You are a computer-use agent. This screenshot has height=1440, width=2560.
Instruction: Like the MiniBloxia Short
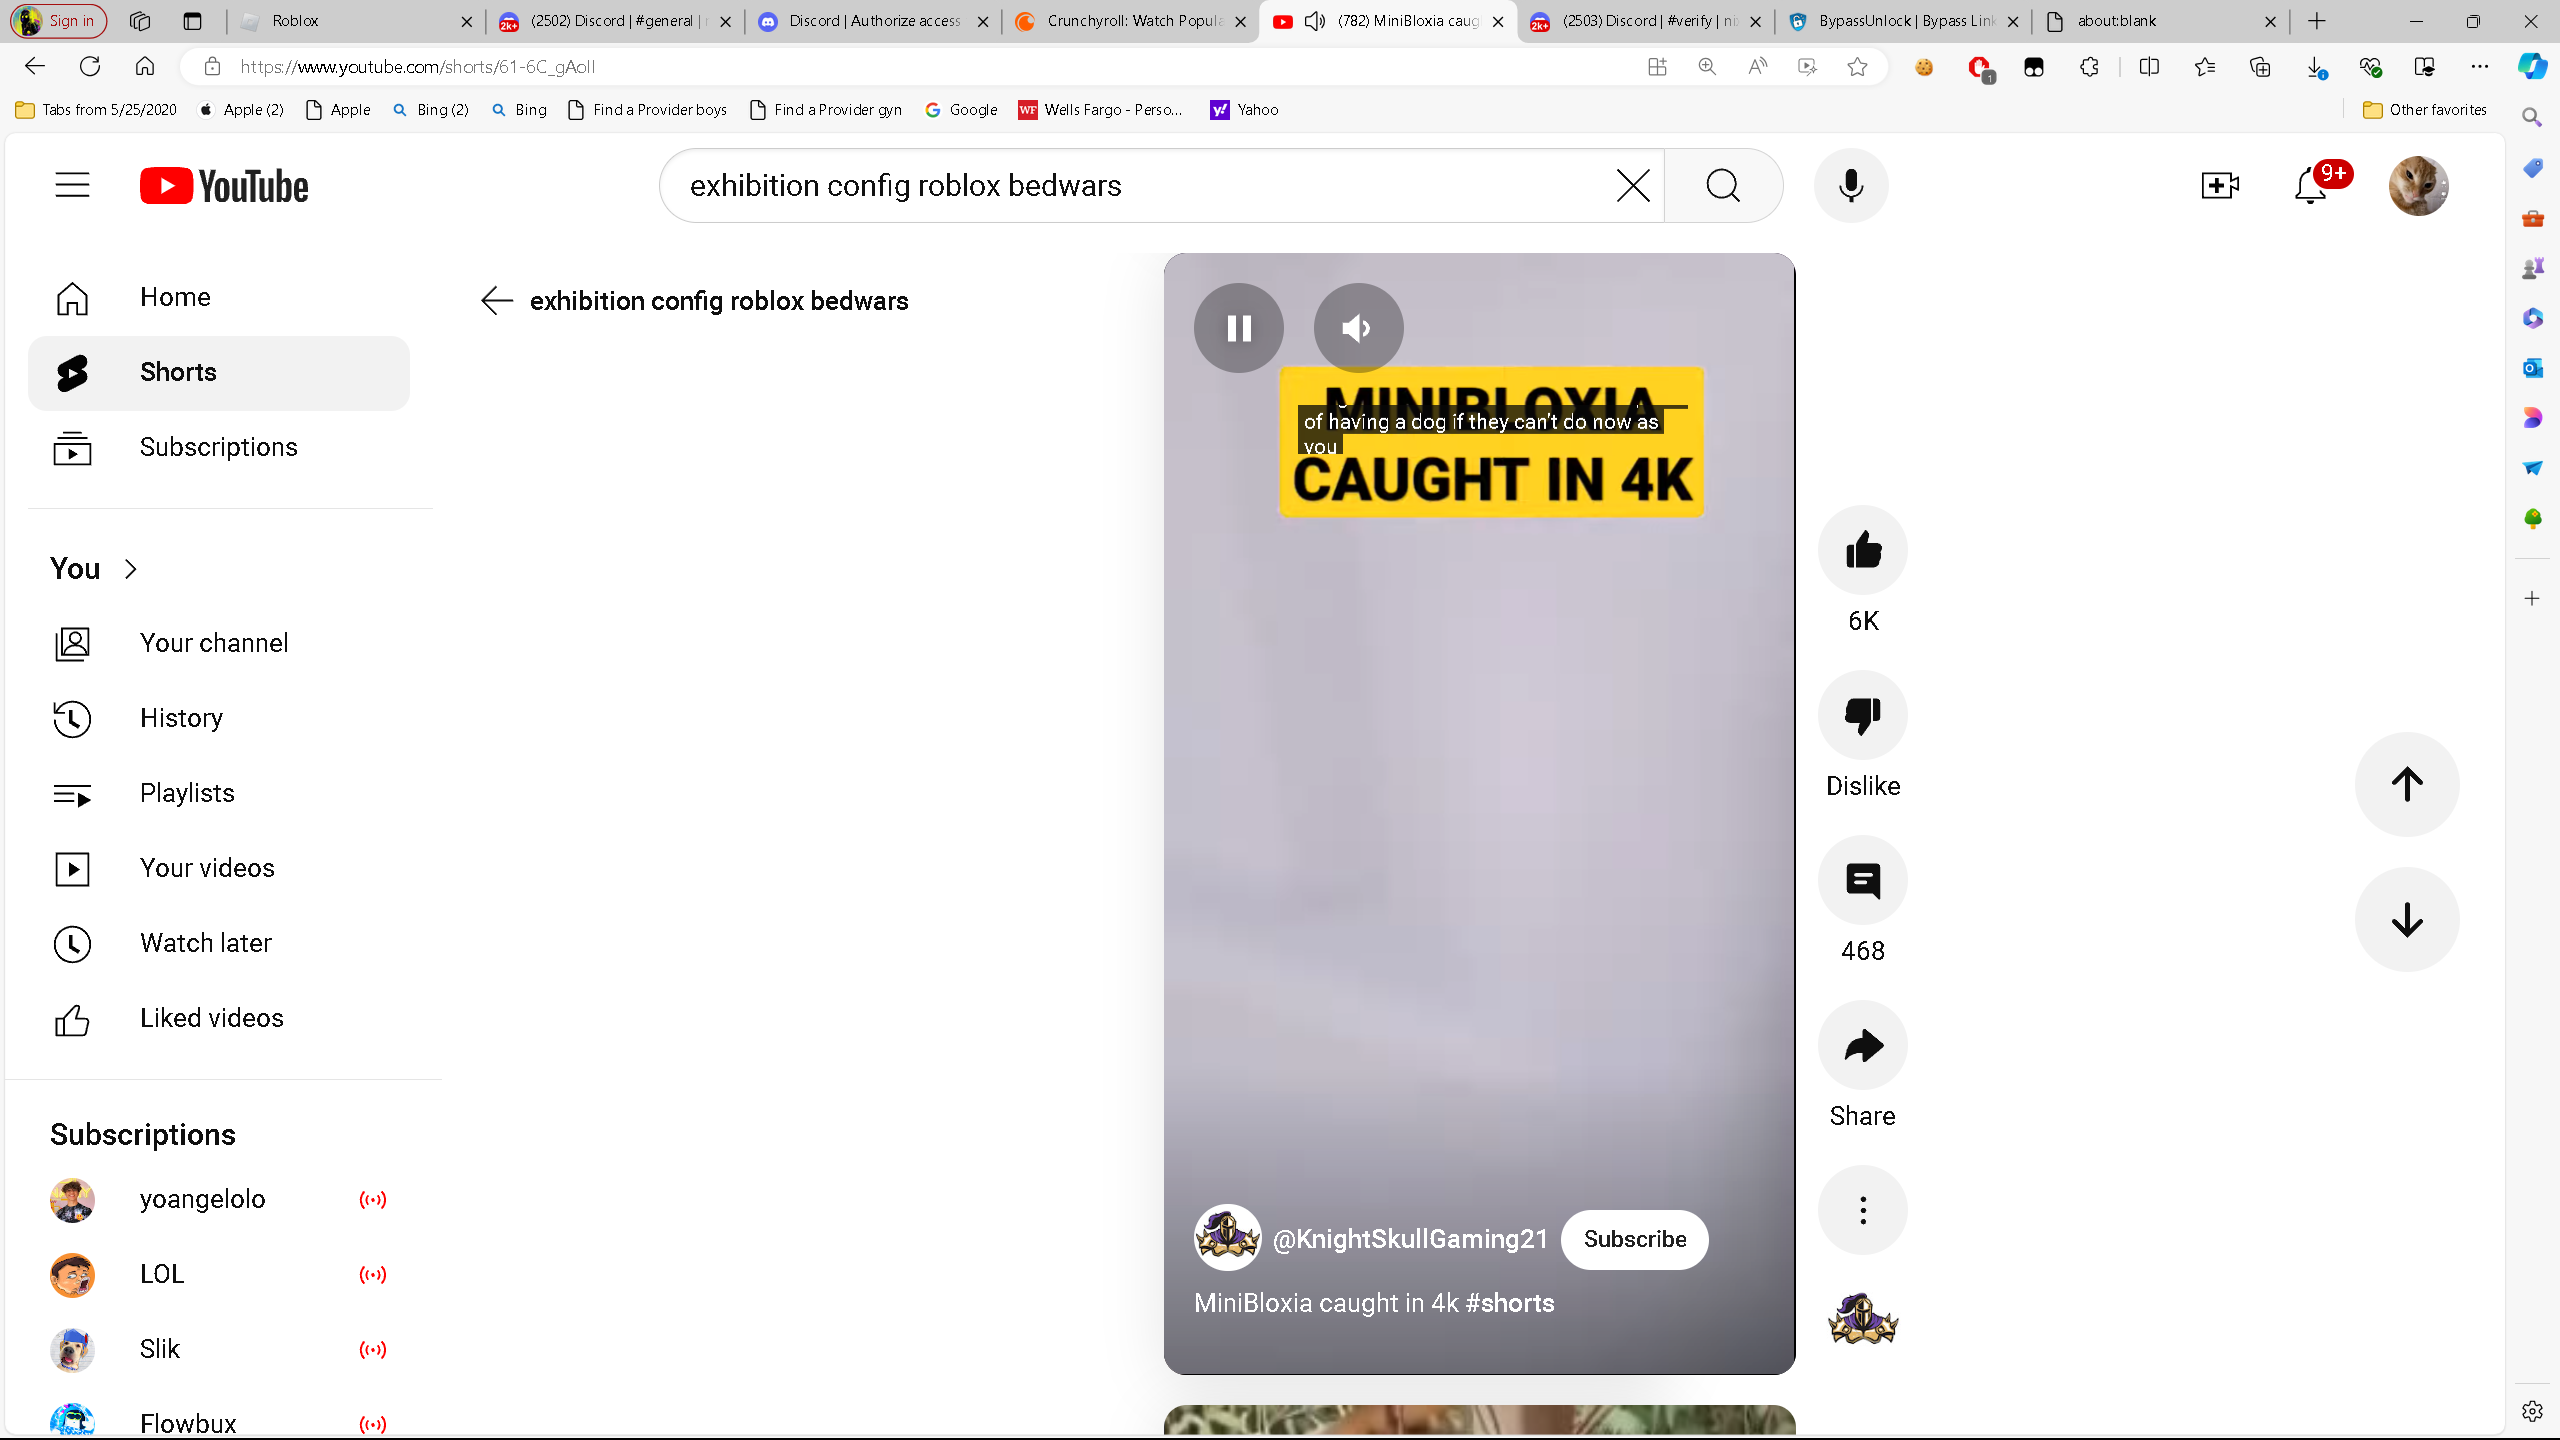tap(1862, 551)
